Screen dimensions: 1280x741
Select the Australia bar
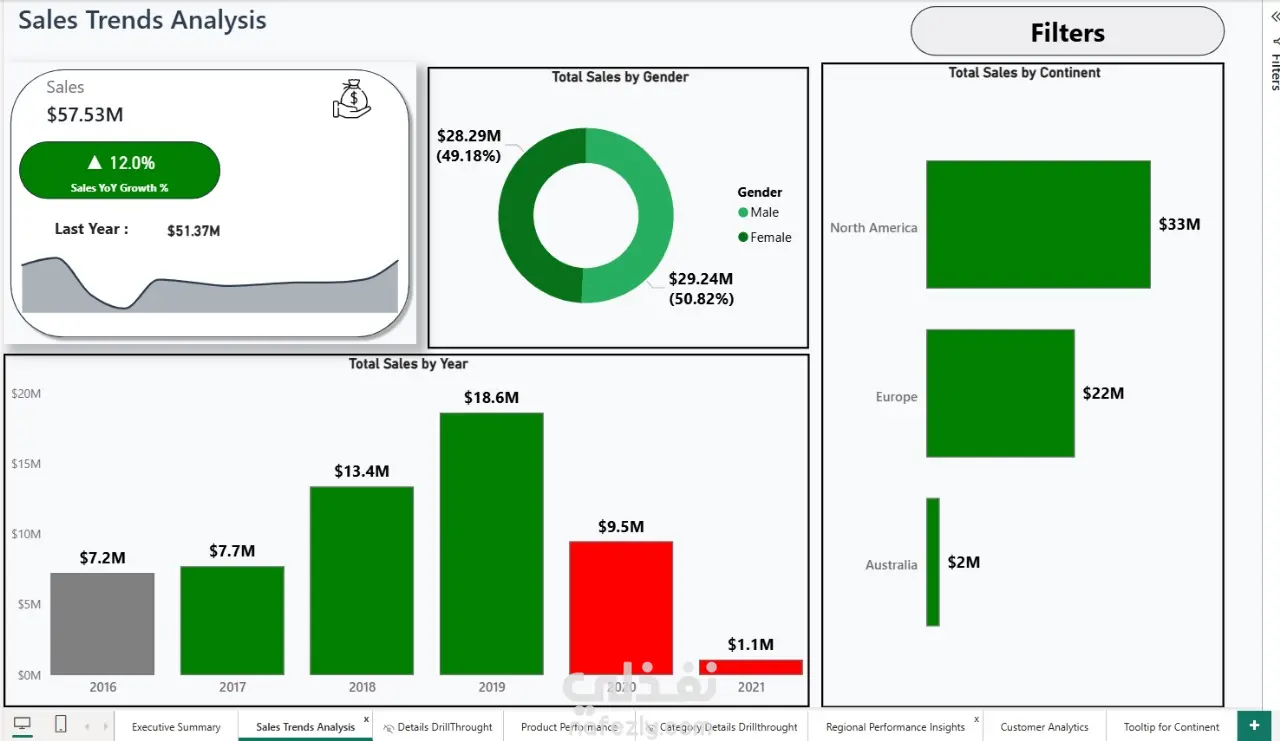point(933,562)
